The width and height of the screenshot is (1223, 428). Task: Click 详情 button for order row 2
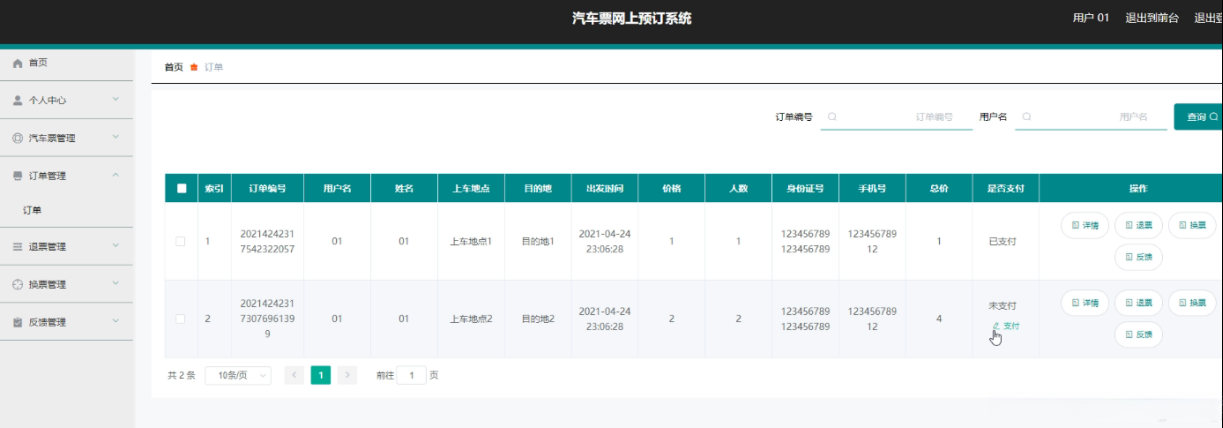click(x=1085, y=302)
